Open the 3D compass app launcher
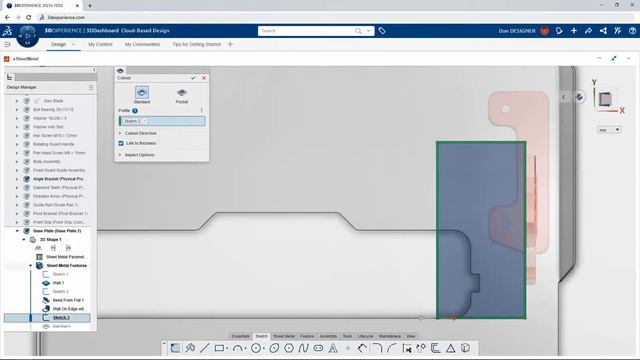This screenshot has width=640, height=360. coord(28,36)
